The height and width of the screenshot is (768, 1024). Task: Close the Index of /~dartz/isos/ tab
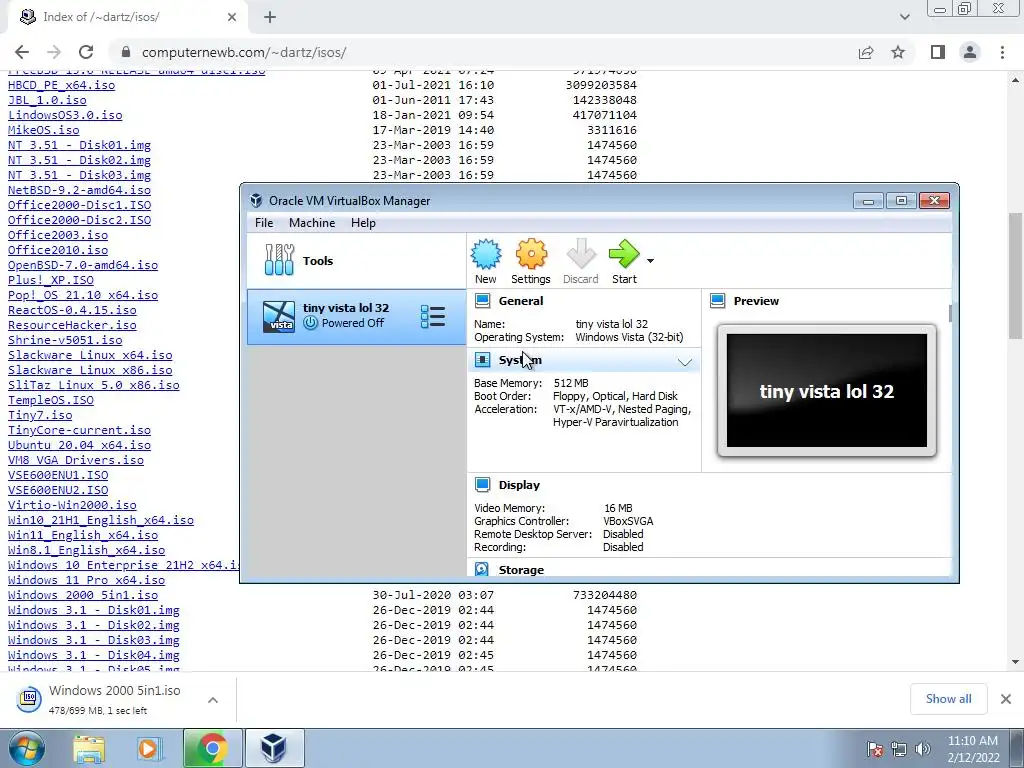coord(232,18)
